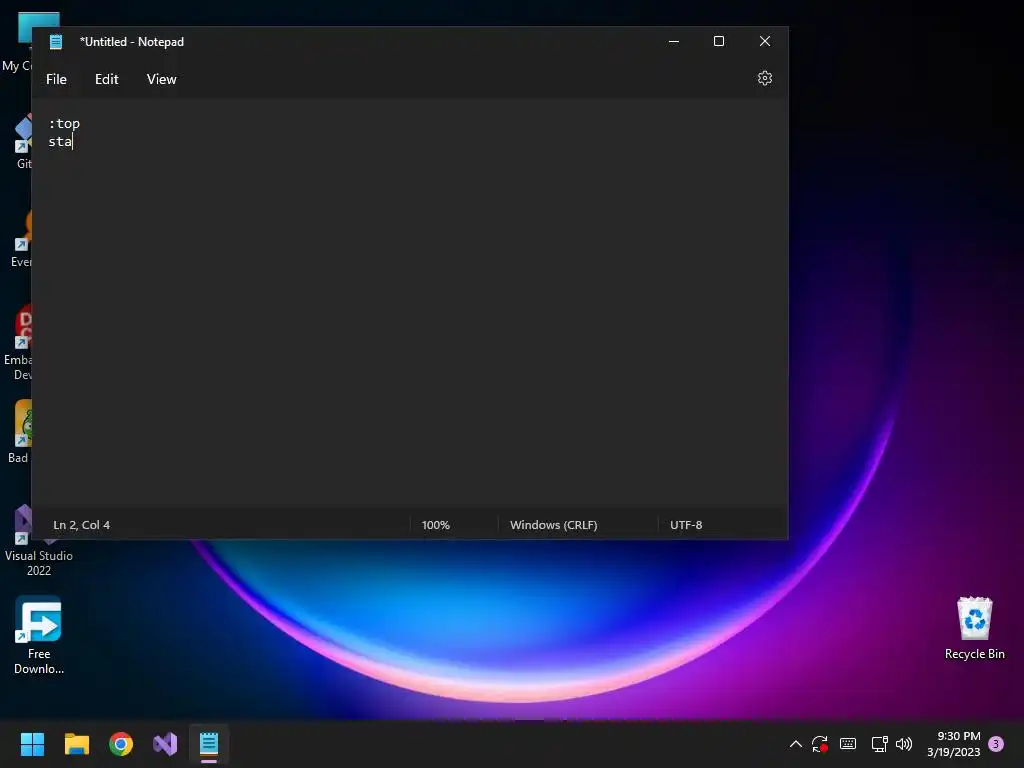Open File Explorer from the taskbar

pyautogui.click(x=76, y=744)
